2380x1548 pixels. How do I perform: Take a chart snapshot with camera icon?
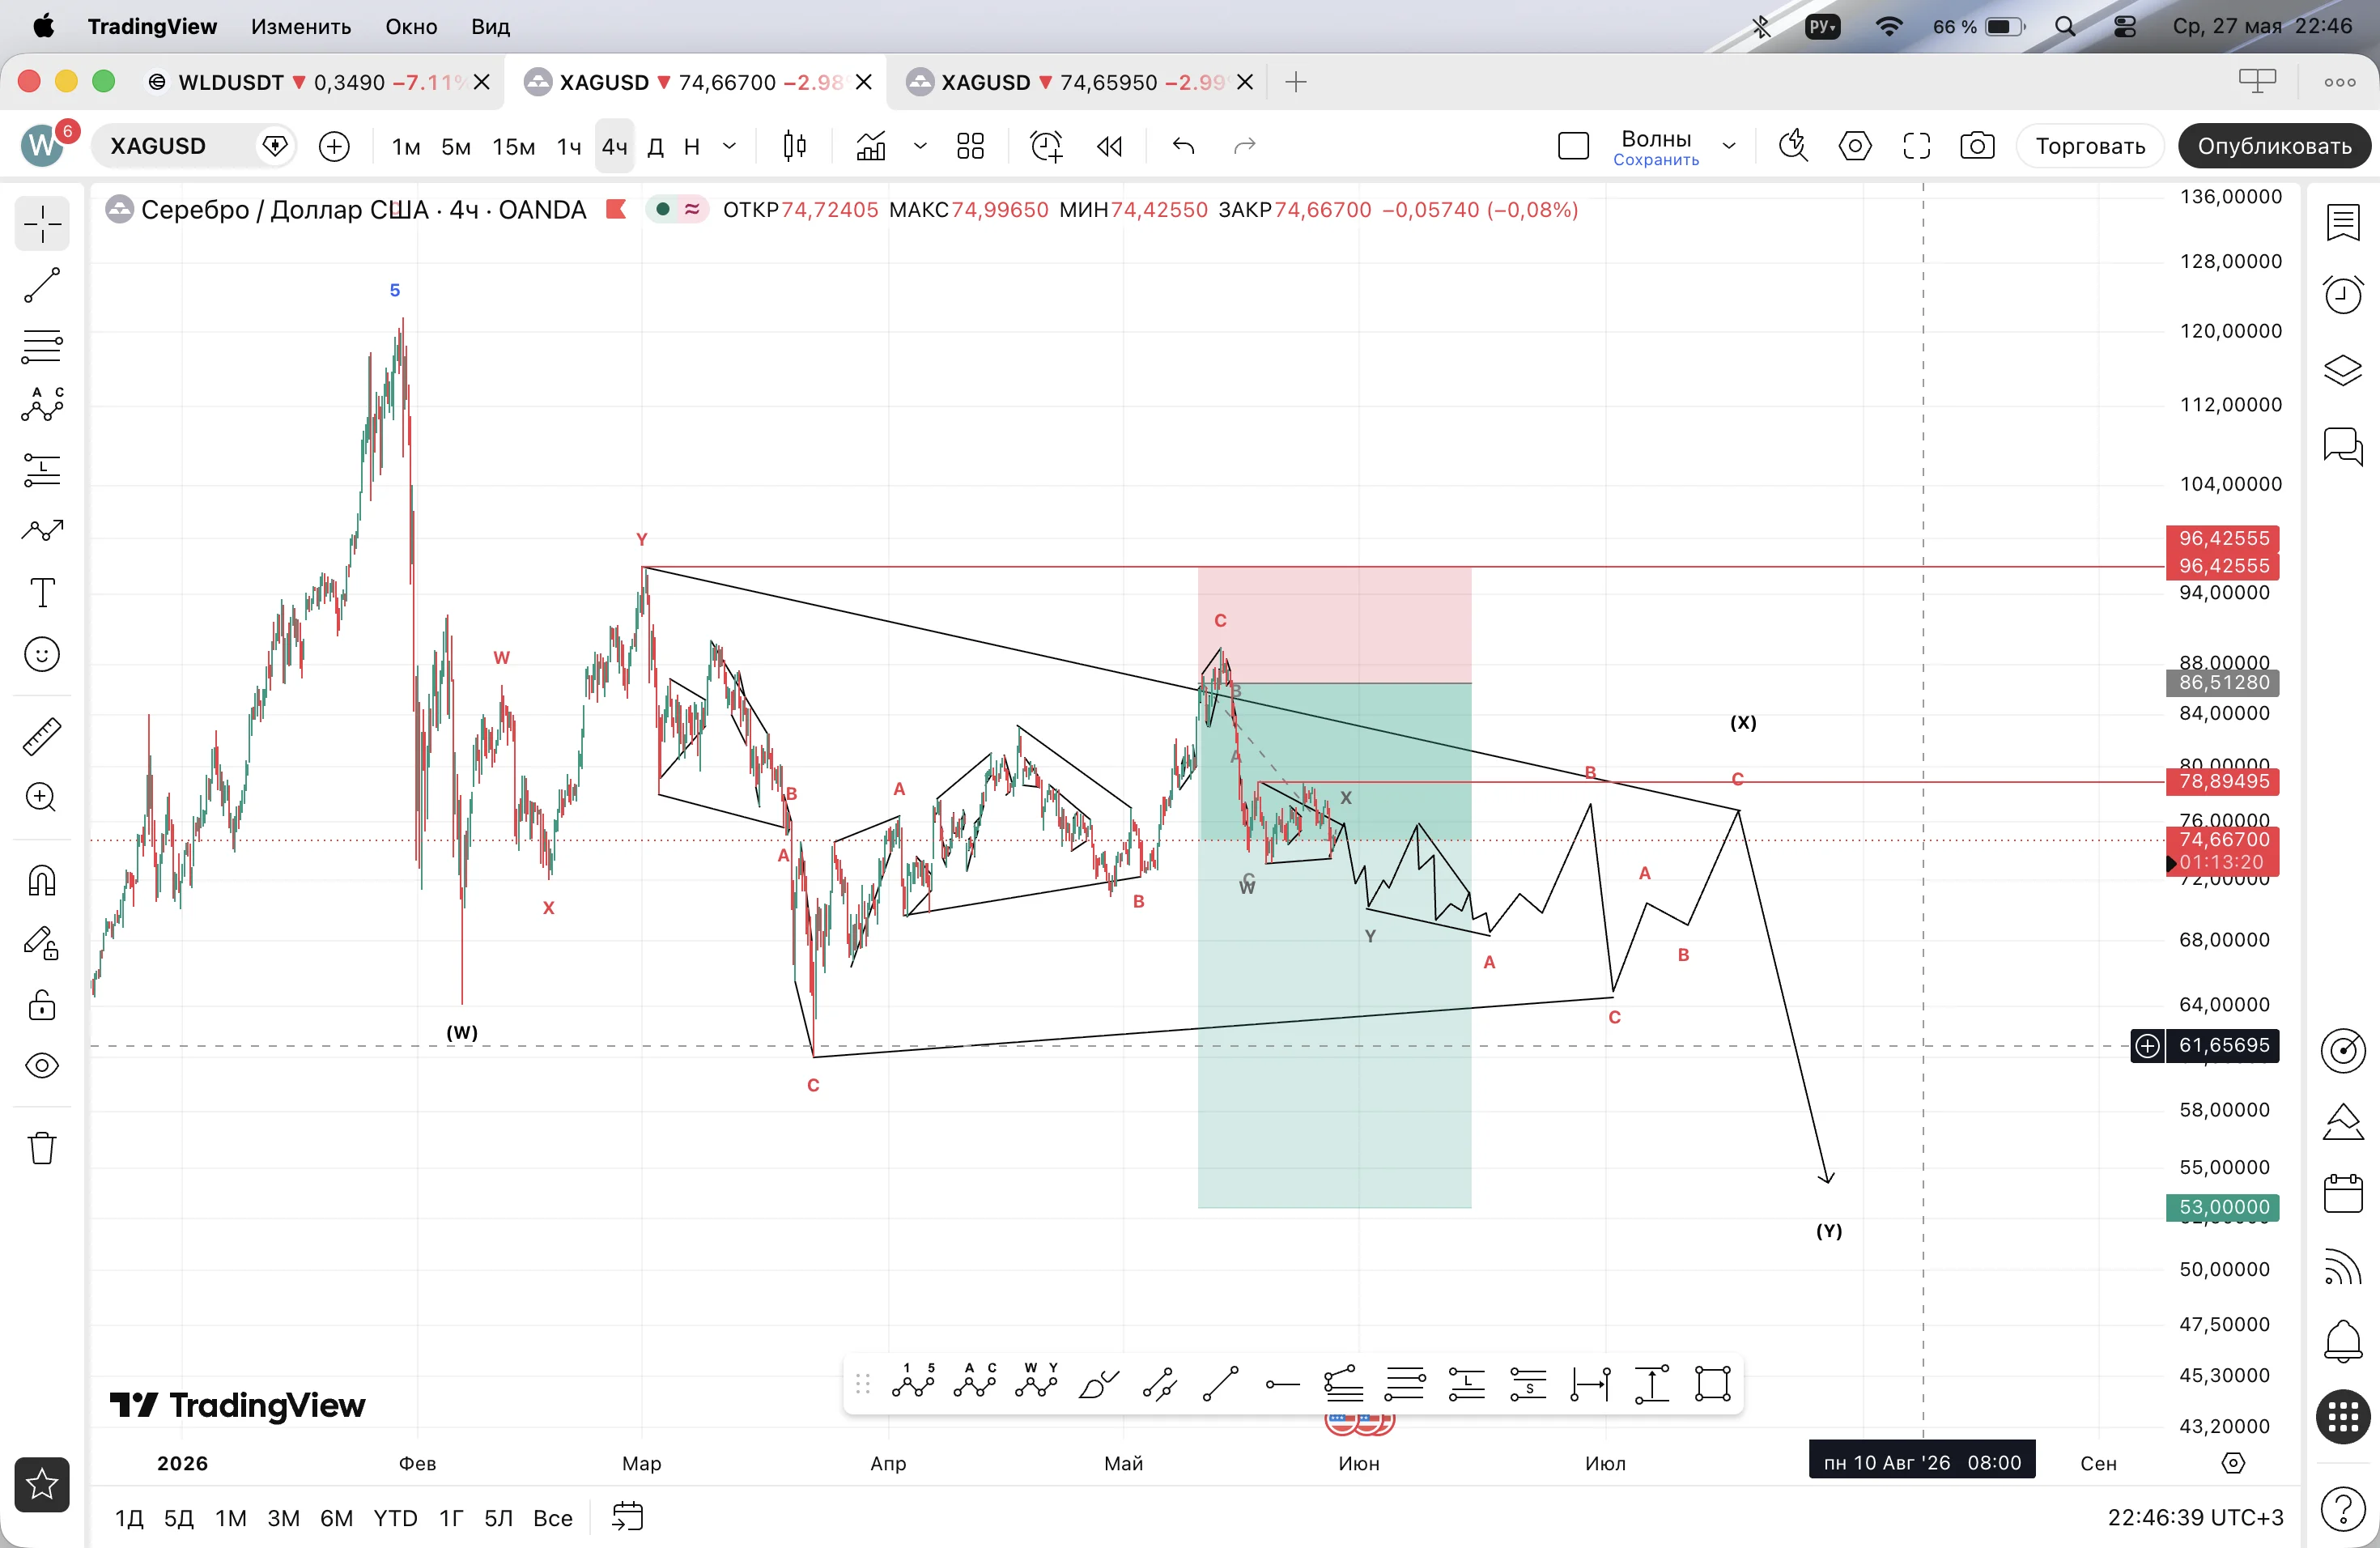tap(1977, 146)
